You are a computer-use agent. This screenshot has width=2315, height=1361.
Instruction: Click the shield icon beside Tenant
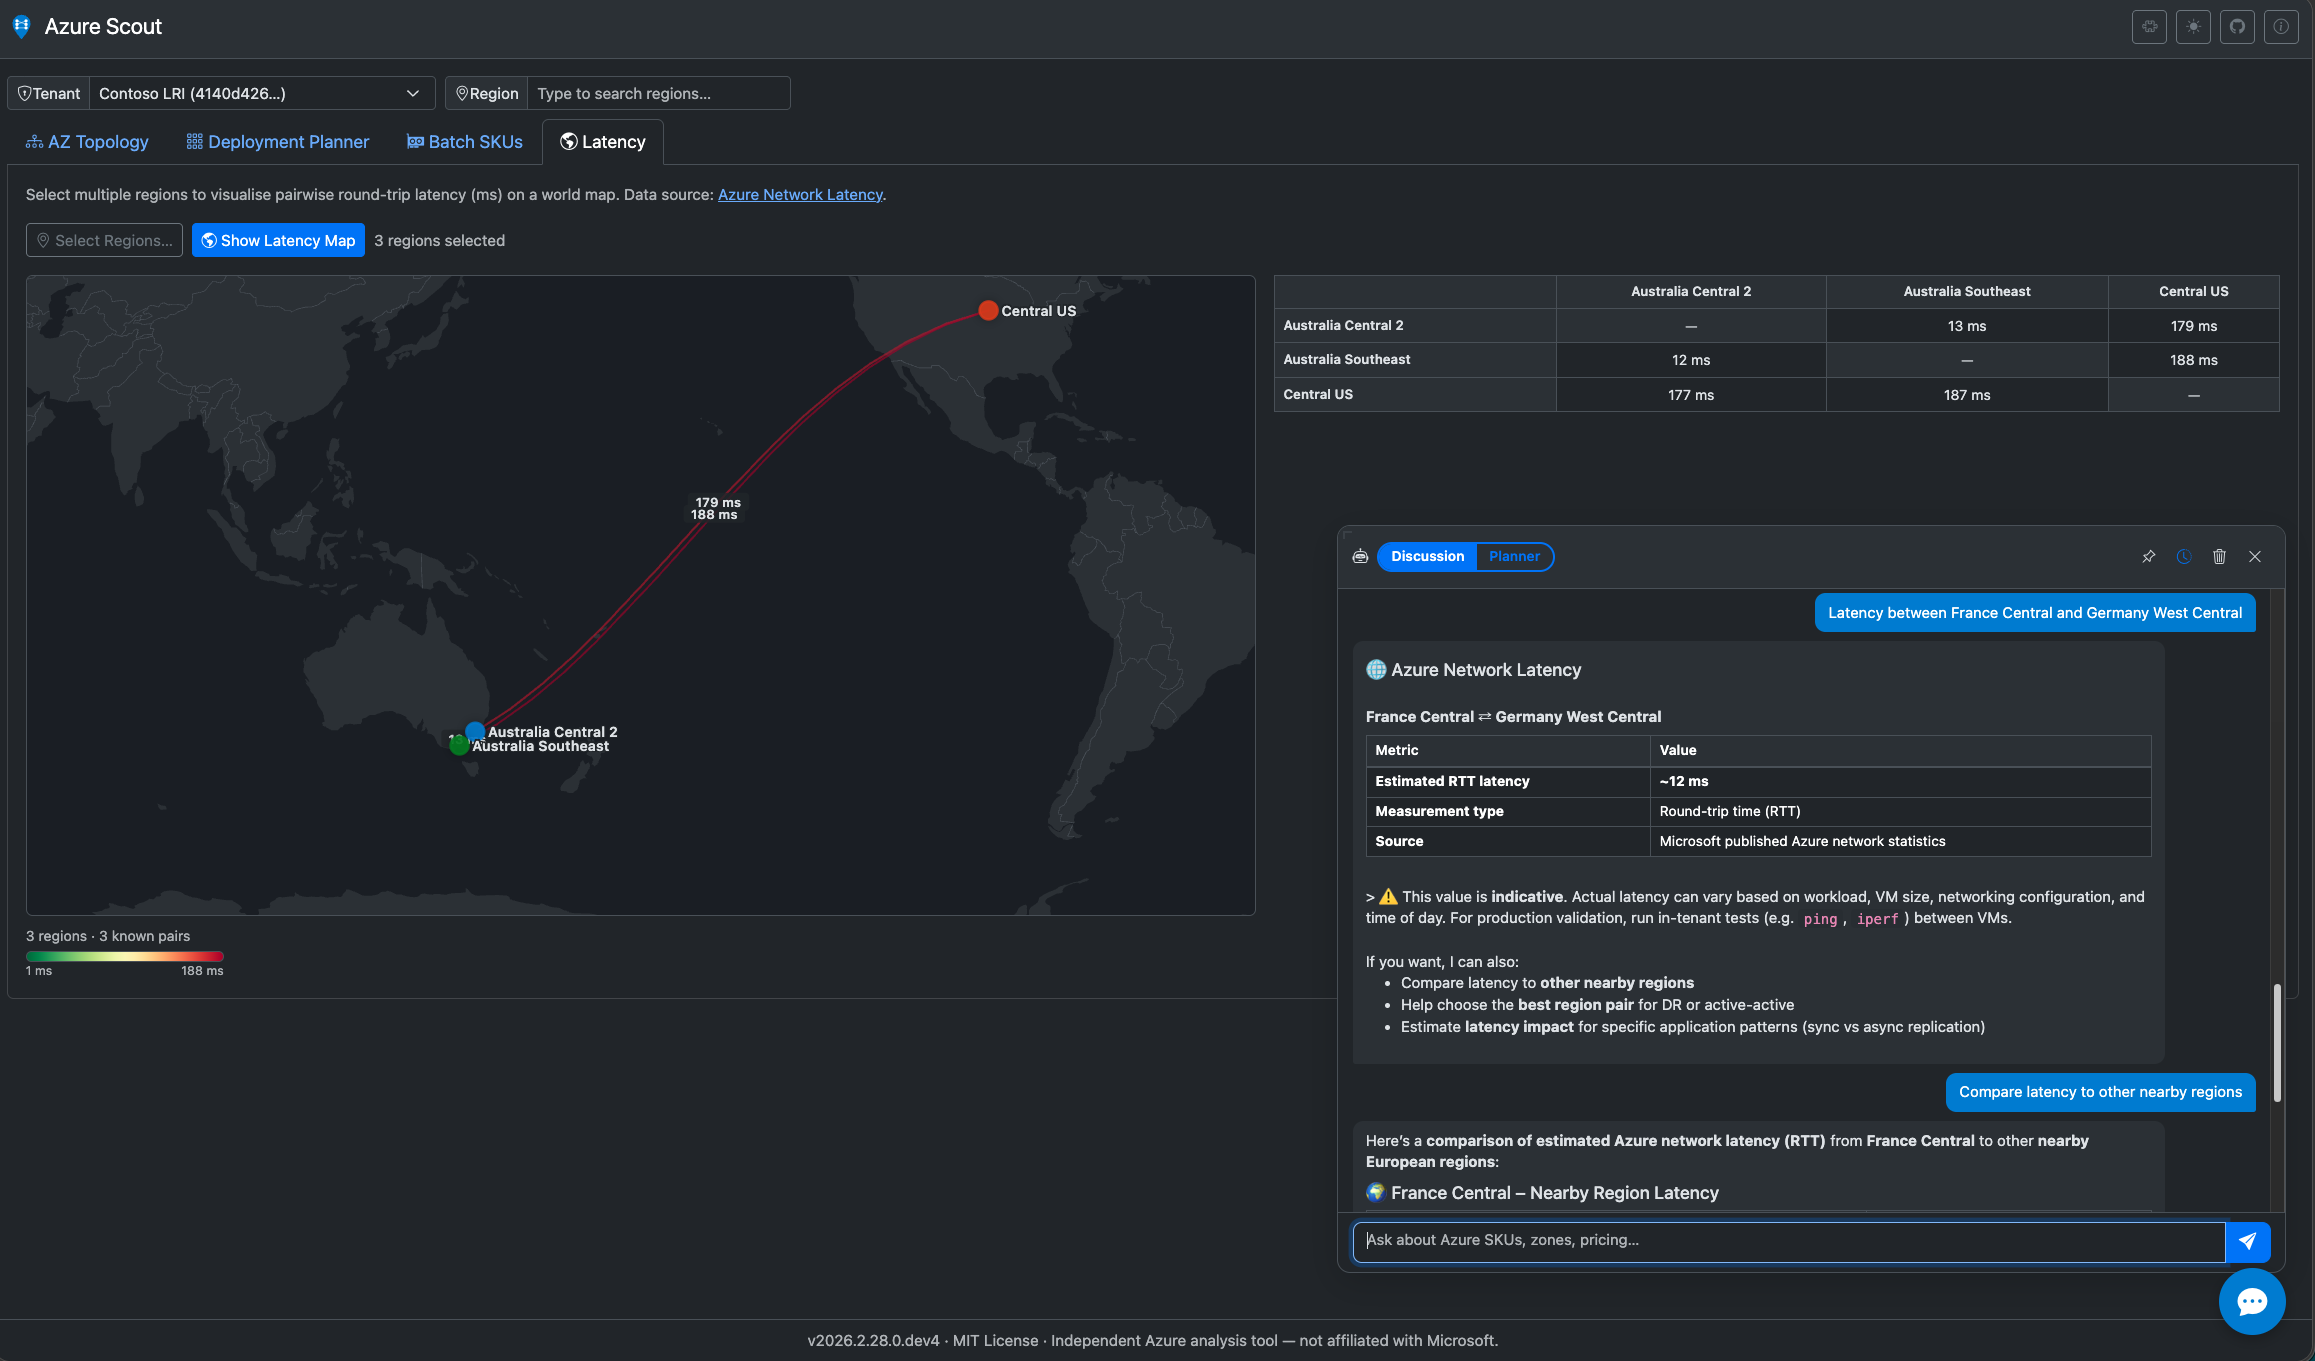[24, 93]
